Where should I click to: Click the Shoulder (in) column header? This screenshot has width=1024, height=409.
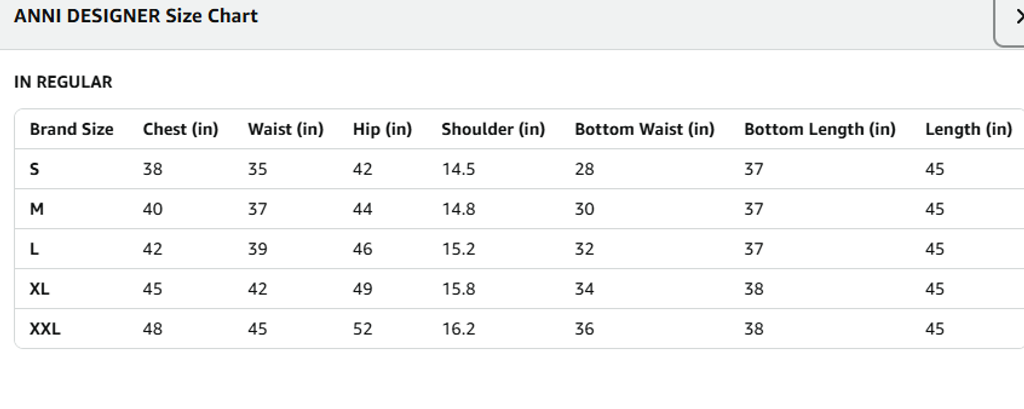click(493, 129)
